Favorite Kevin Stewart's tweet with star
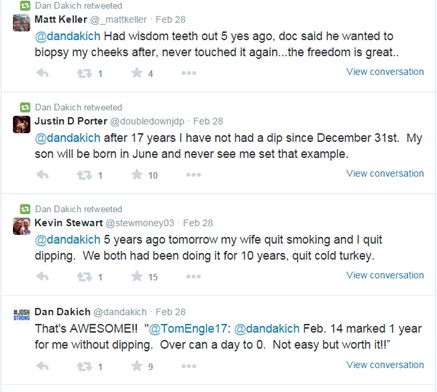437x392 pixels. pos(137,276)
